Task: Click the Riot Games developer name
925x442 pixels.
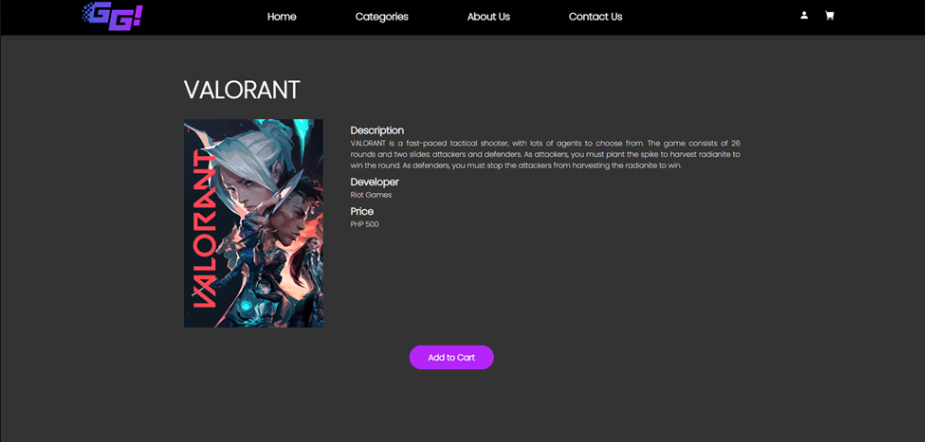Action: point(371,195)
